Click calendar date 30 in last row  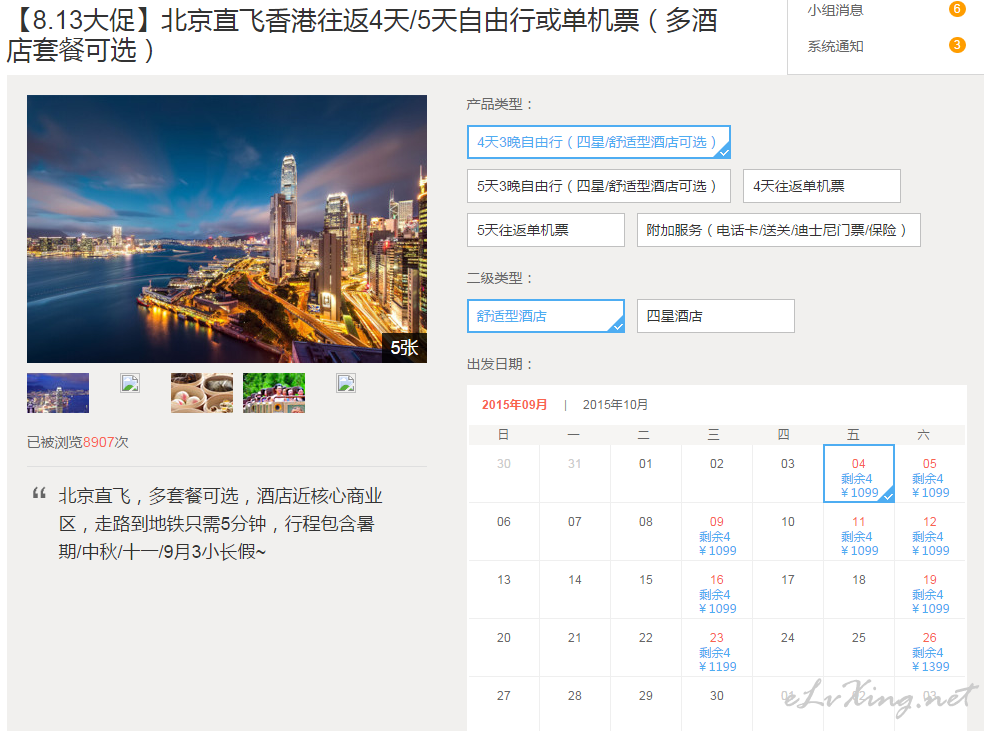point(717,704)
